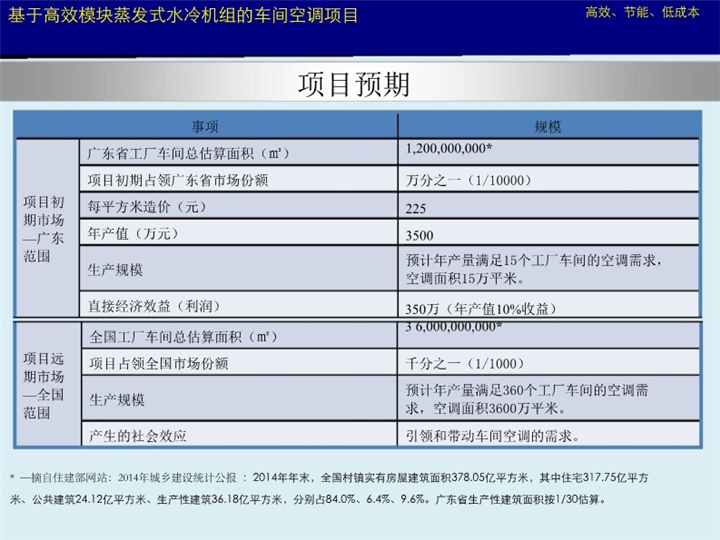Click the value 3500 cell
The height and width of the screenshot is (540, 720).
[x=420, y=236]
